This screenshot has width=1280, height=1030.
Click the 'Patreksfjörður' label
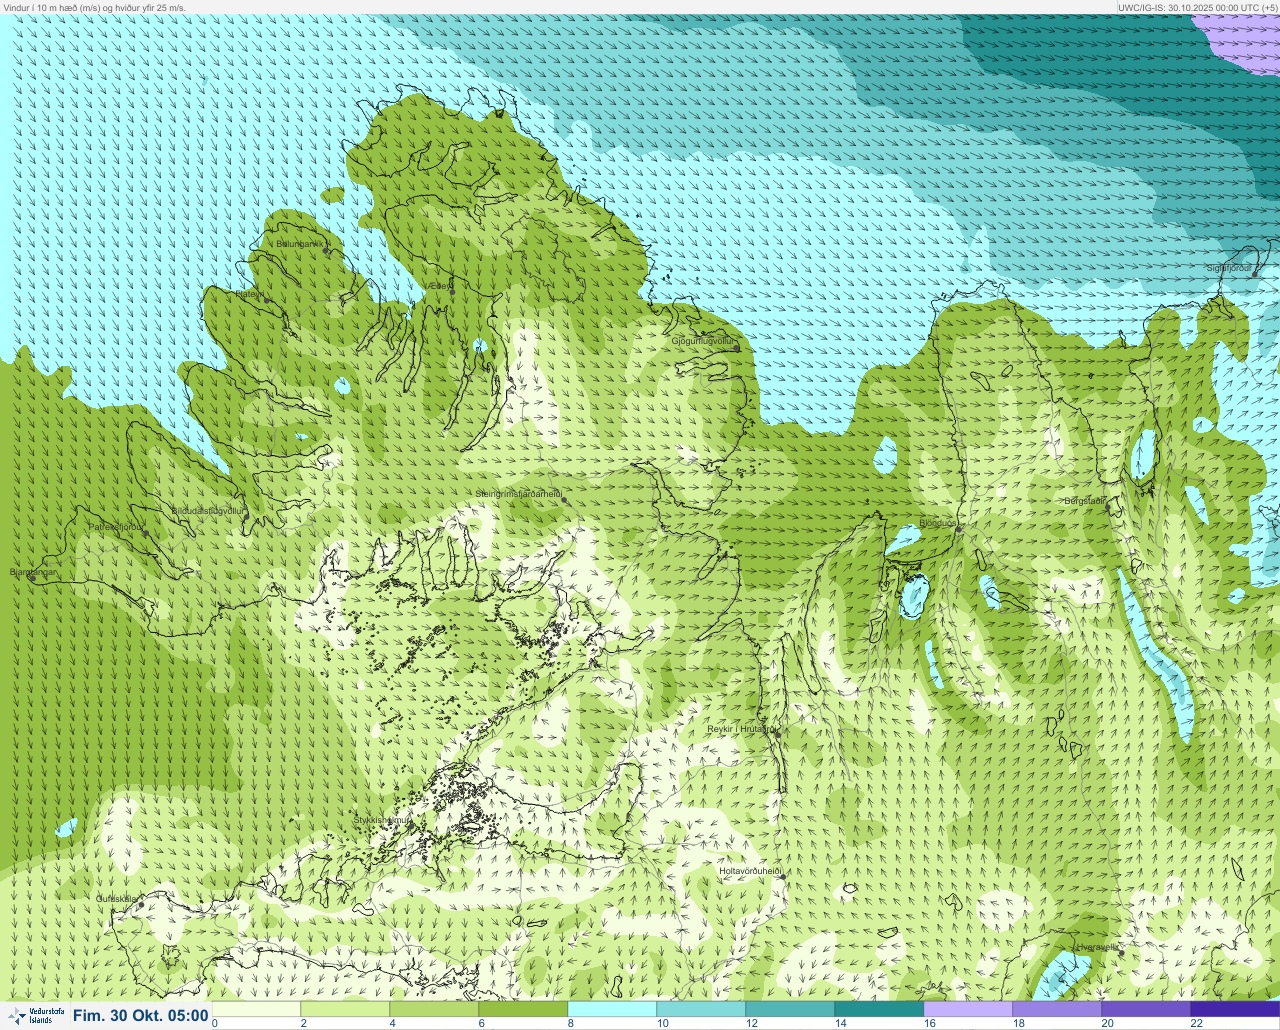pos(116,526)
